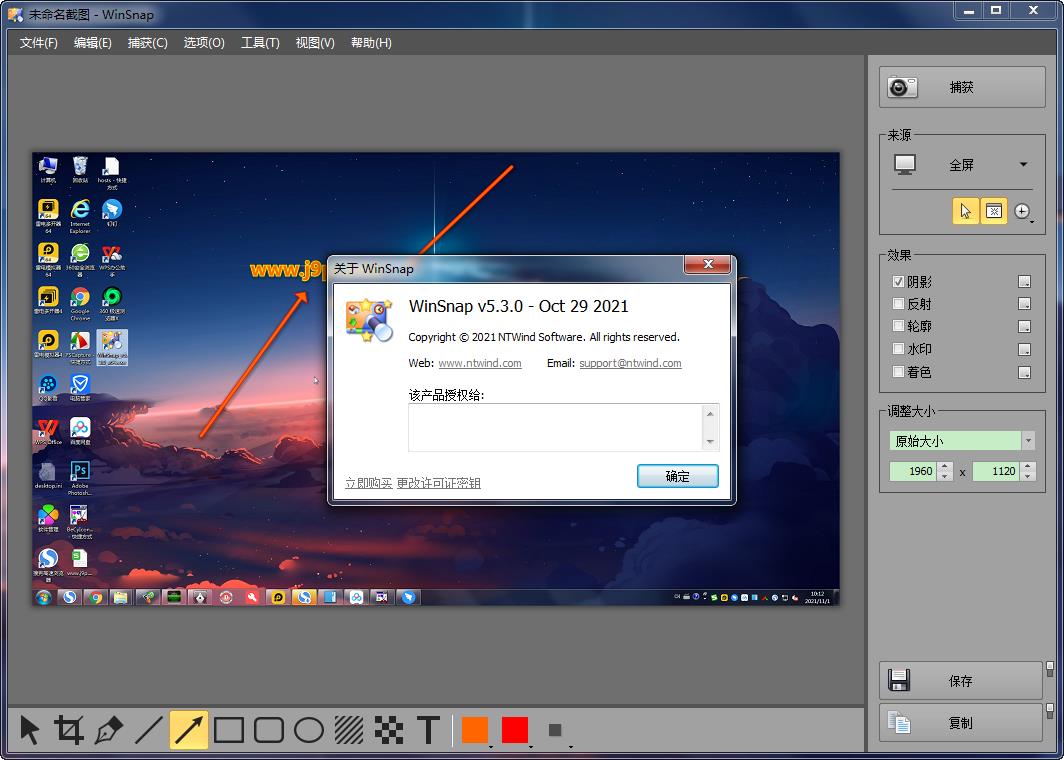Open 着色 effect settings button
This screenshot has width=1064, height=760.
coord(1025,372)
